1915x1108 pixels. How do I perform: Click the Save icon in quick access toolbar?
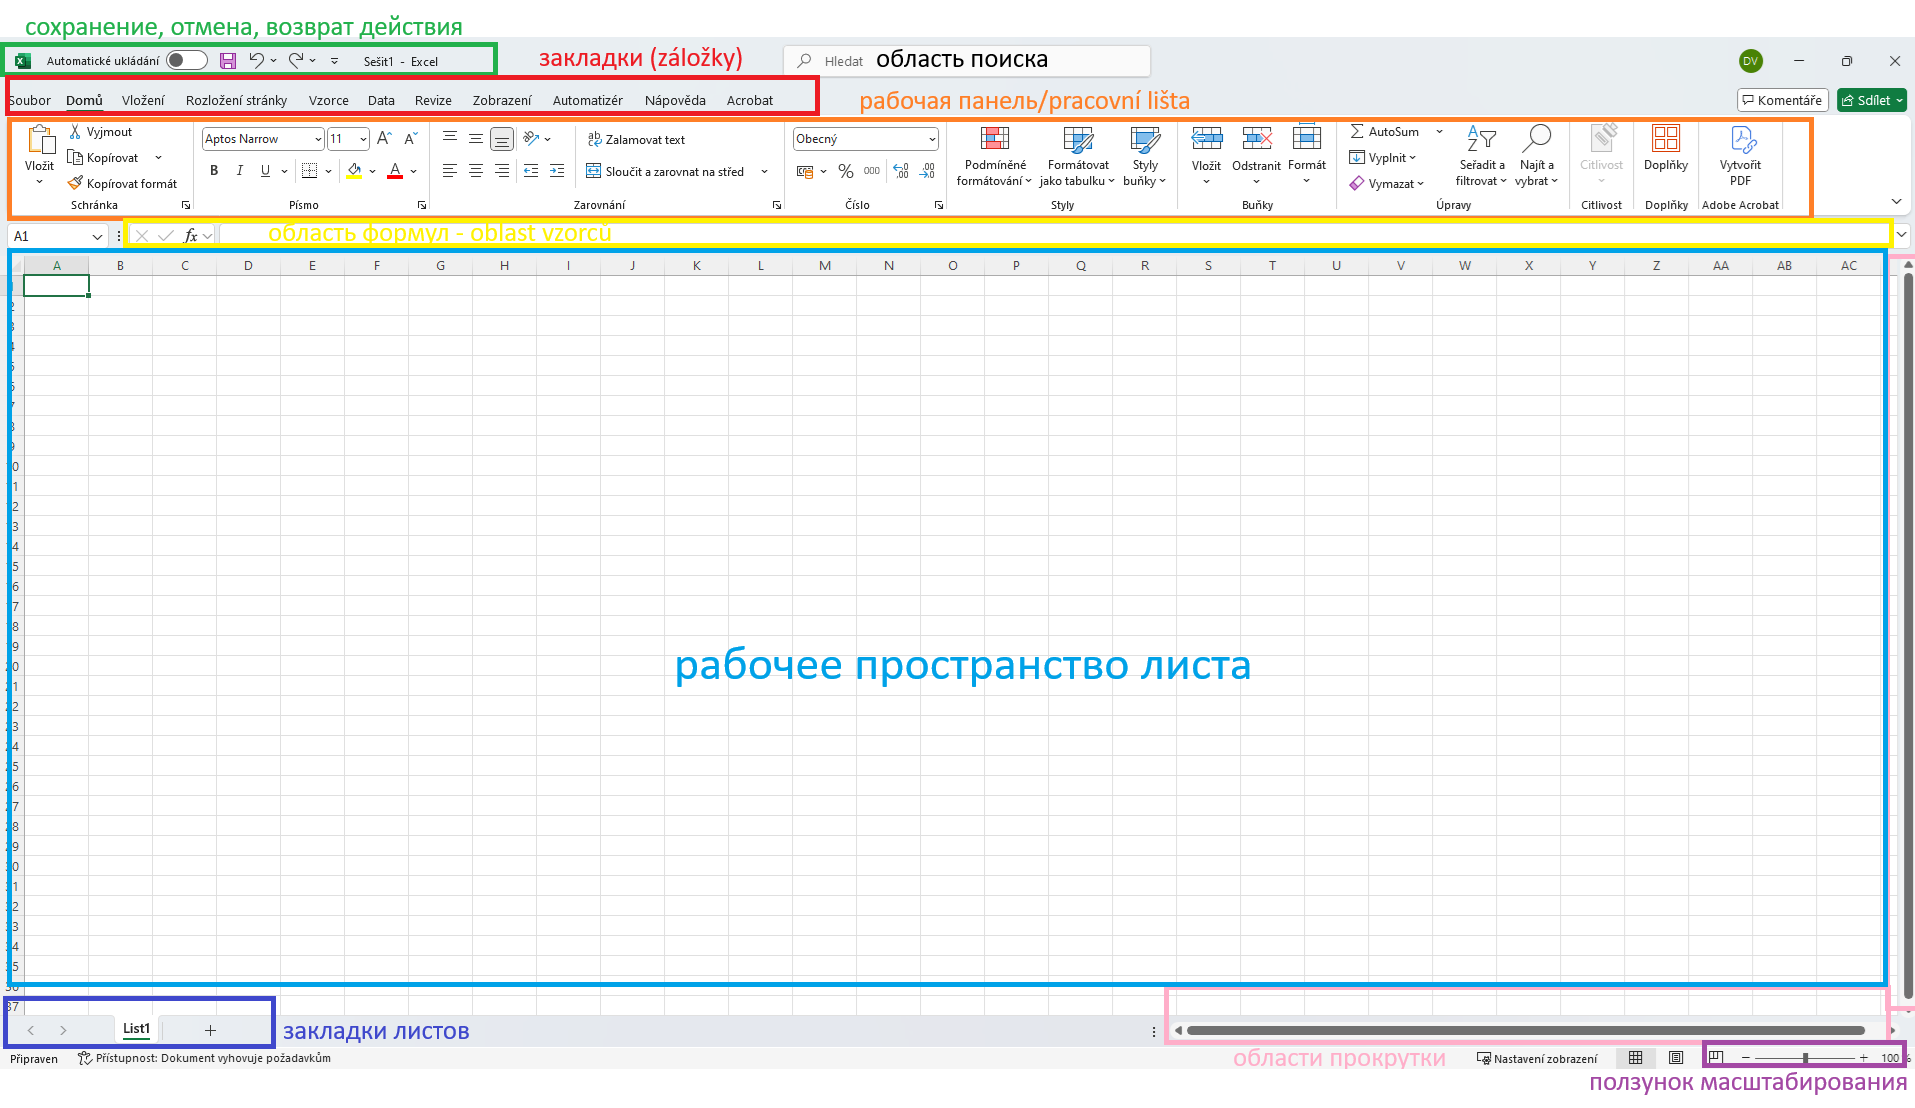pos(228,61)
